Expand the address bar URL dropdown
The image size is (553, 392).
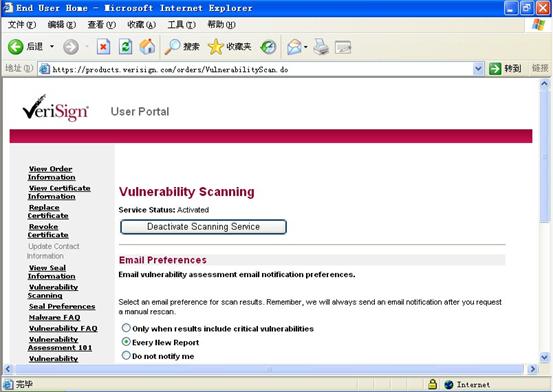[478, 68]
